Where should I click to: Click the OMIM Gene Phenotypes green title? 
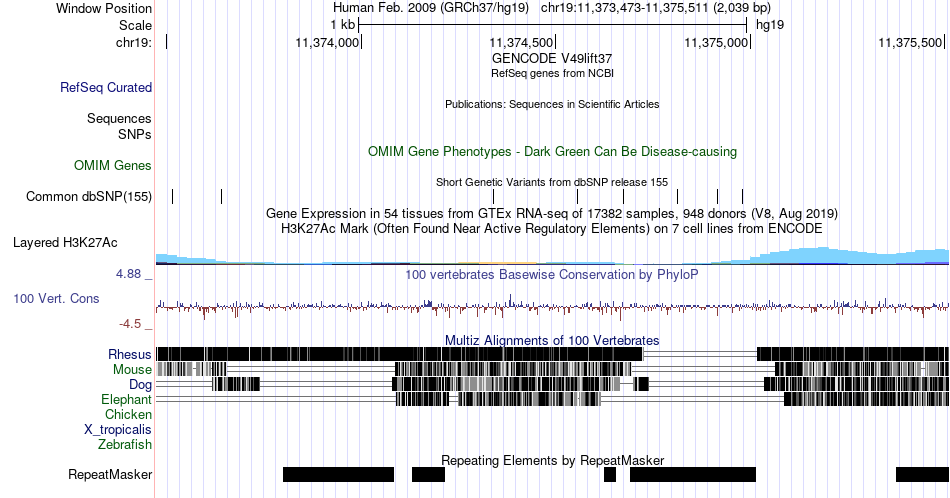553,151
